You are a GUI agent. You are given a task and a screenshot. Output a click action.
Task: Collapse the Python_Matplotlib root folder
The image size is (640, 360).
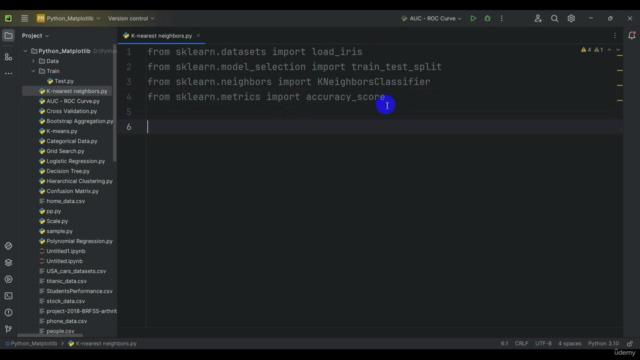[x=25, y=51]
